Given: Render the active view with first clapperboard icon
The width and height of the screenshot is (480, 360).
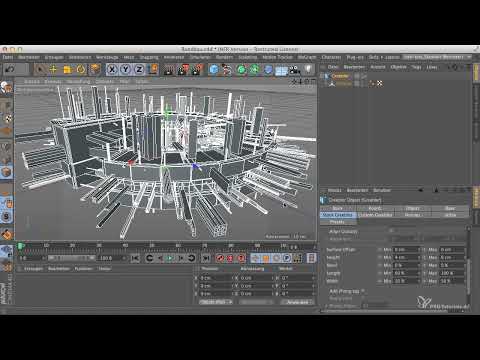Looking at the screenshot, I should (x=169, y=69).
